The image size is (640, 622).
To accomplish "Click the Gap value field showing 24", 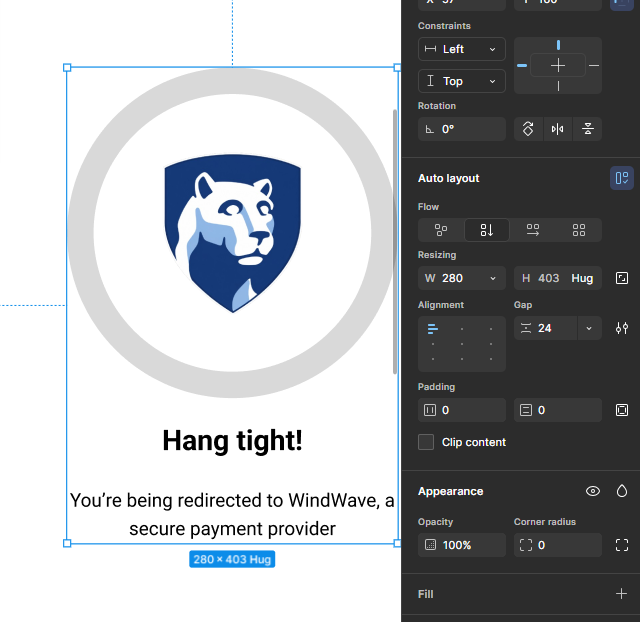I will (545, 328).
